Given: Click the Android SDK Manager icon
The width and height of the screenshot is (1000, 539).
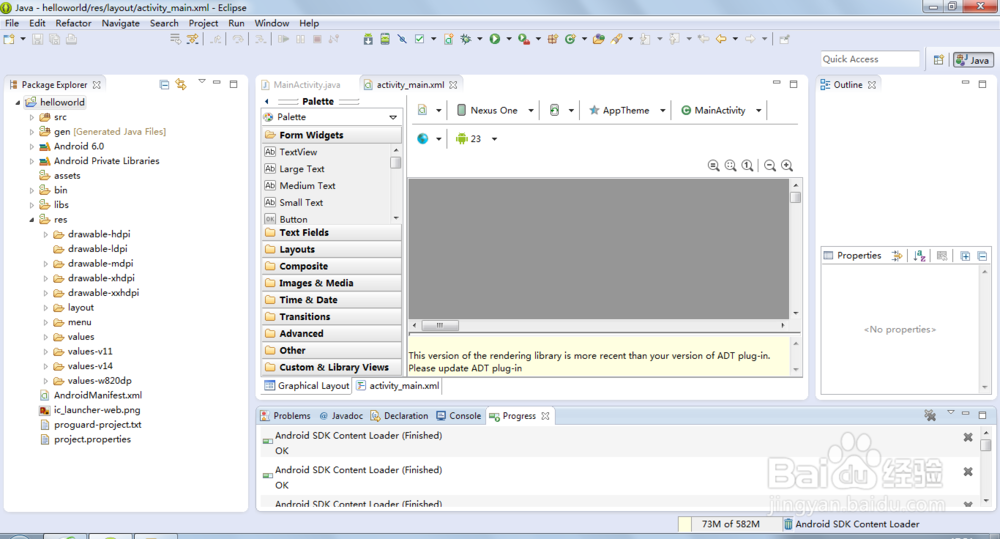Looking at the screenshot, I should pos(368,39).
